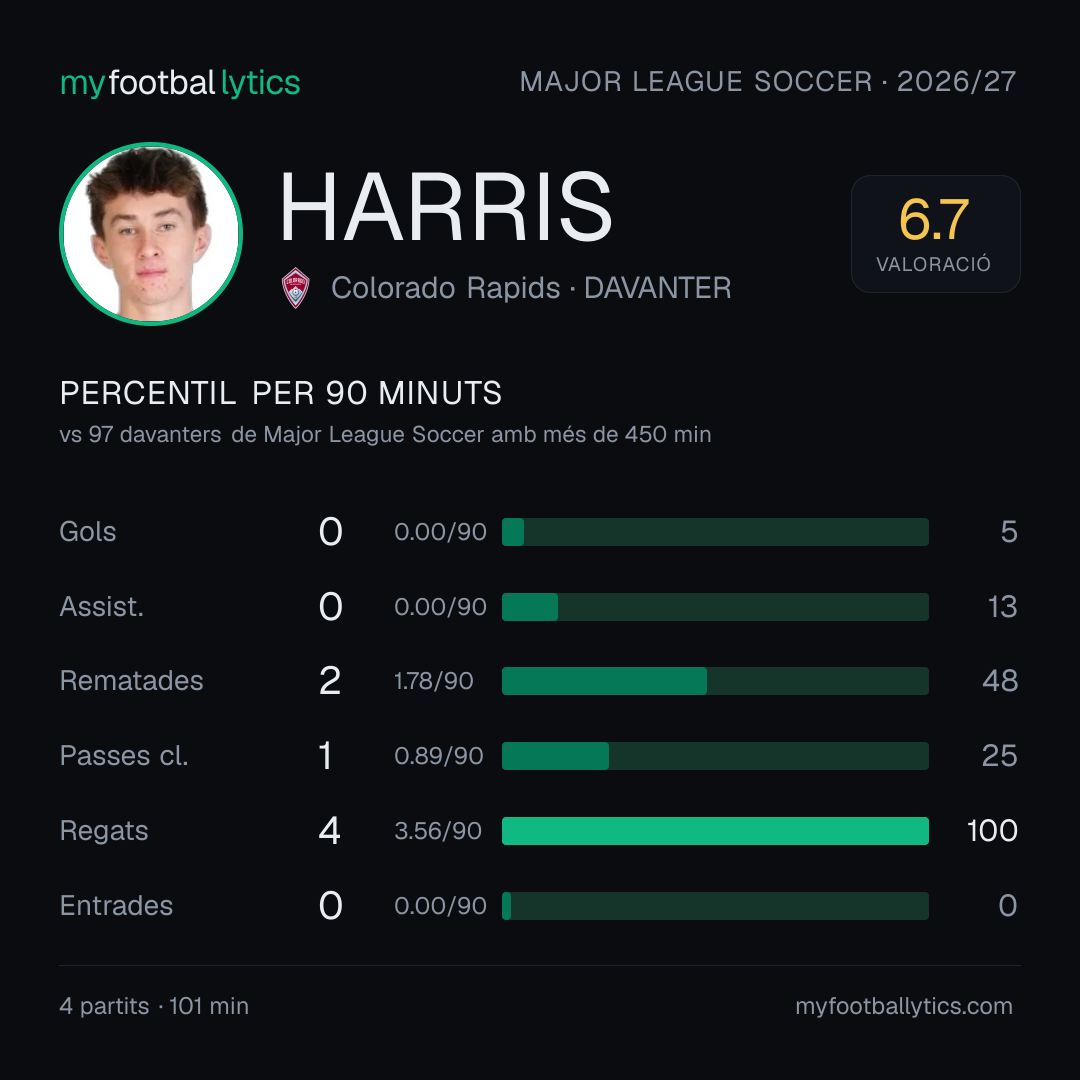Select the Major League Soccer 2026/27 header
This screenshot has height=1080, width=1080.
coord(767,81)
